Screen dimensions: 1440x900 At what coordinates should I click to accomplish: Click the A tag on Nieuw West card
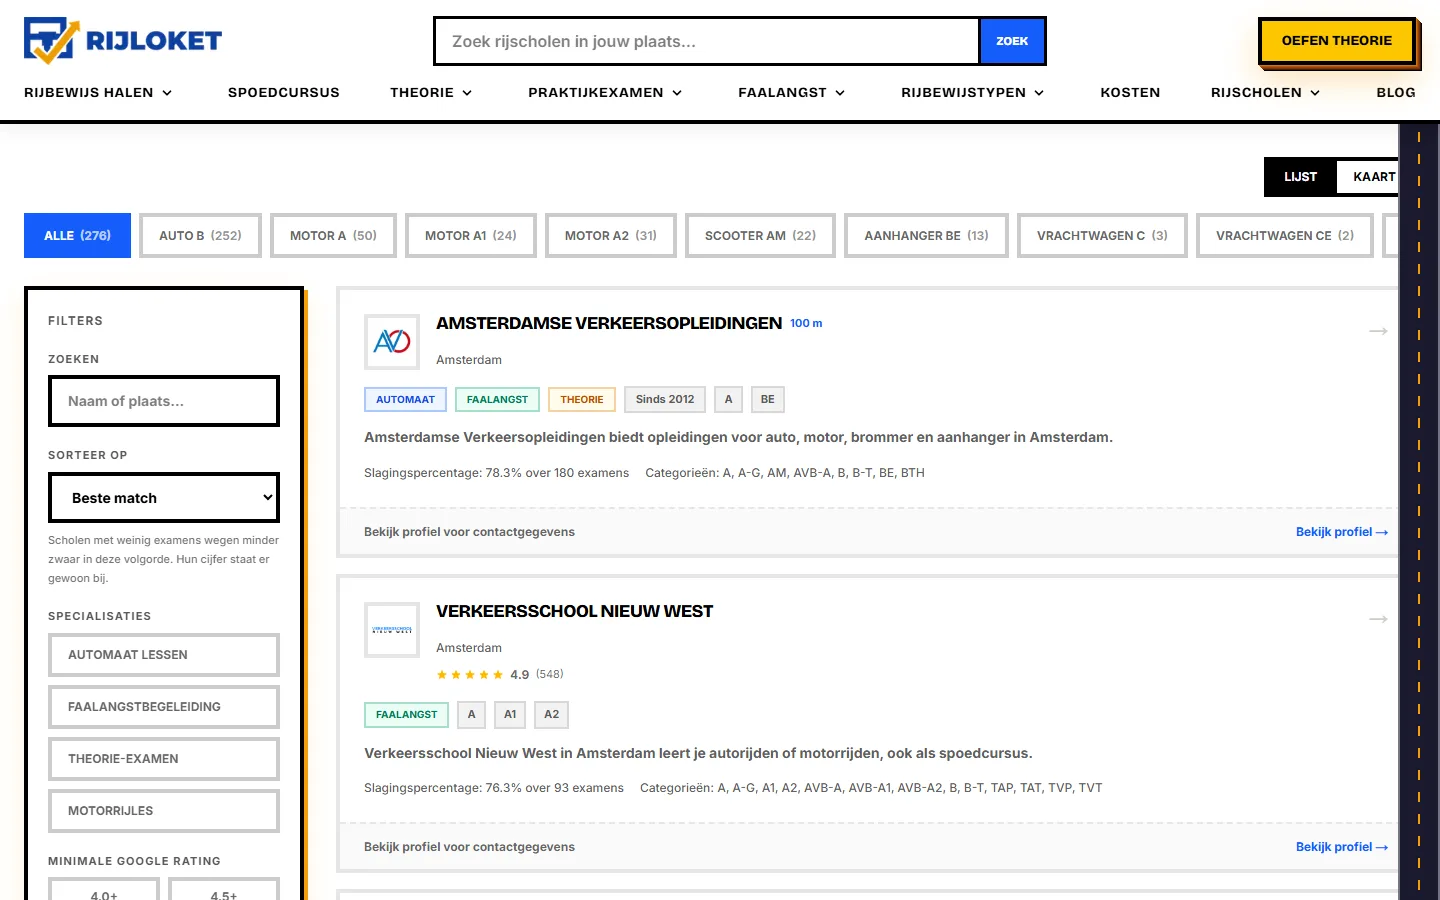pyautogui.click(x=472, y=715)
